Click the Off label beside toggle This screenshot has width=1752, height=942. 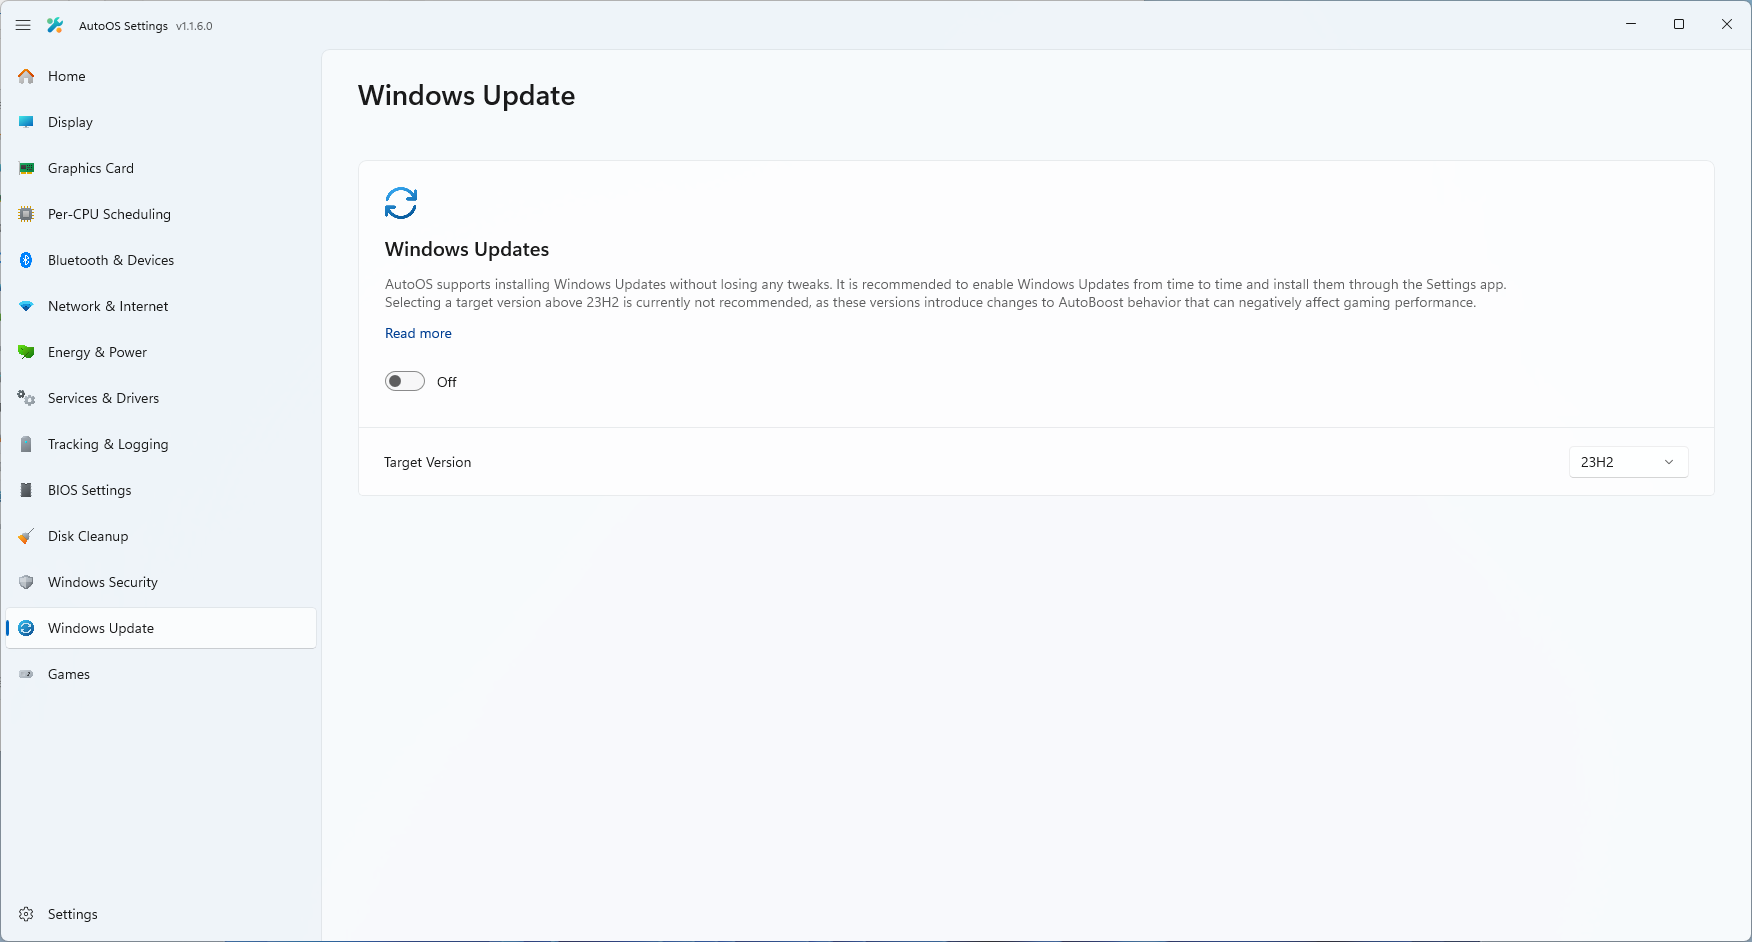pos(447,382)
